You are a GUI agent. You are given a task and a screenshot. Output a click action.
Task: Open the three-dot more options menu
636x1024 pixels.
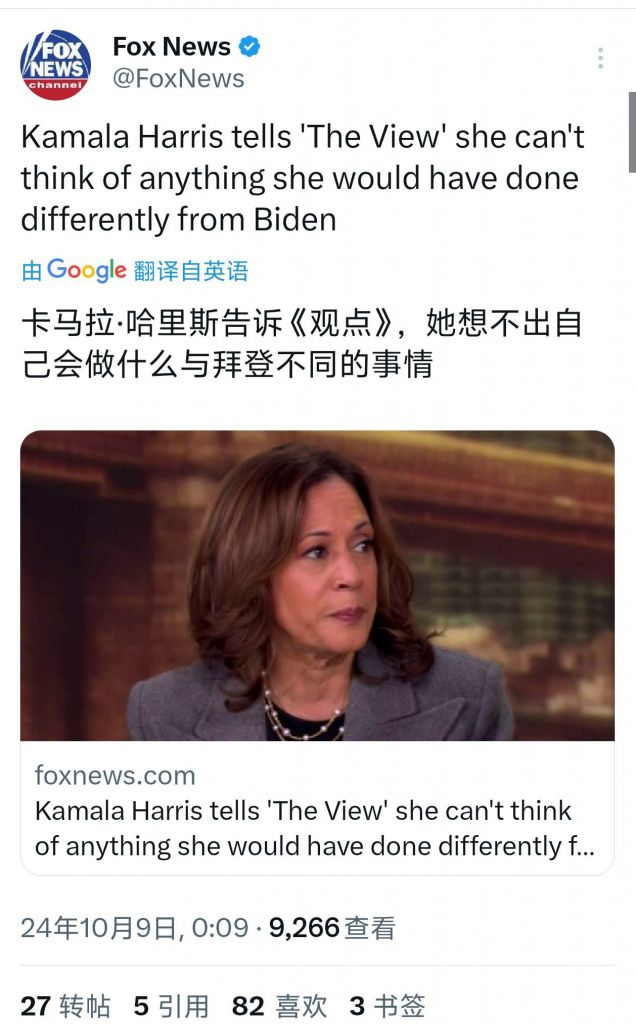coord(600,58)
